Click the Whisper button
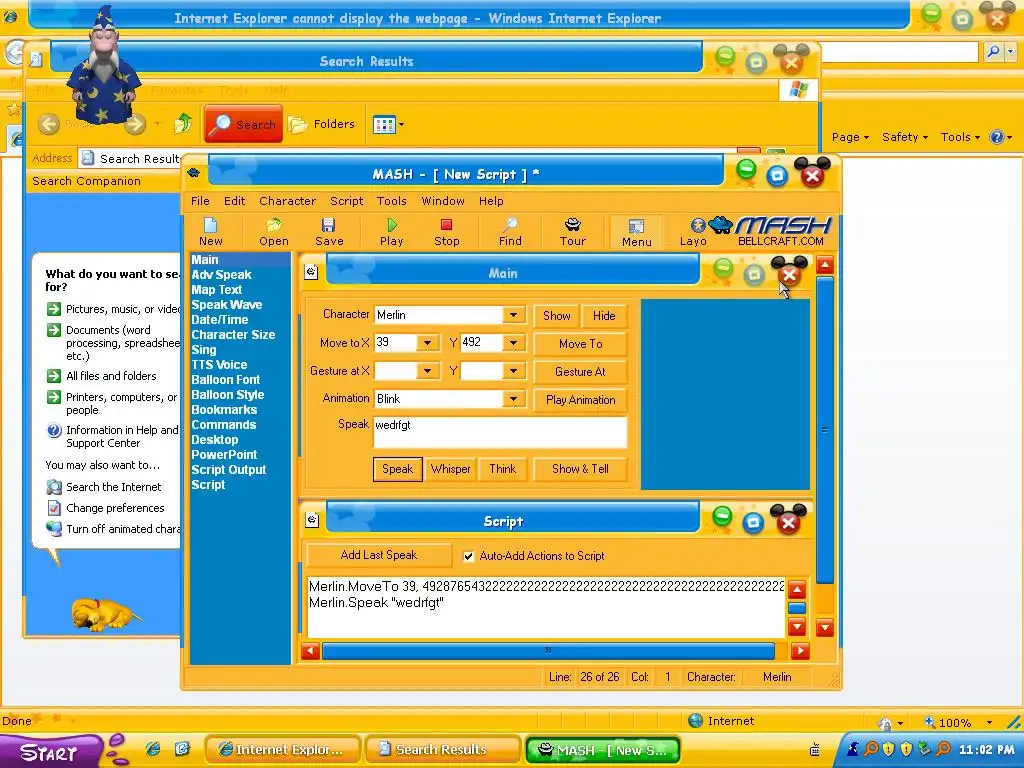The image size is (1024, 768). tap(451, 469)
